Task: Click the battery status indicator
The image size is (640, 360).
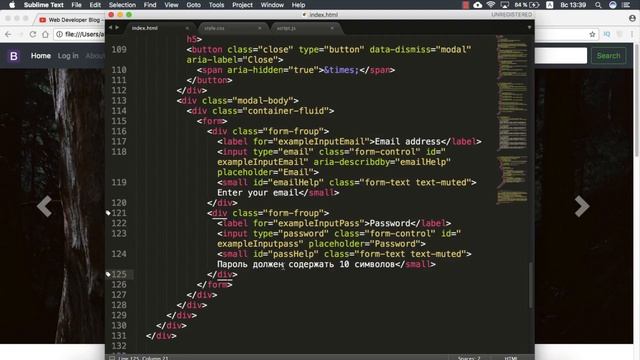Action: (x=527, y=5)
